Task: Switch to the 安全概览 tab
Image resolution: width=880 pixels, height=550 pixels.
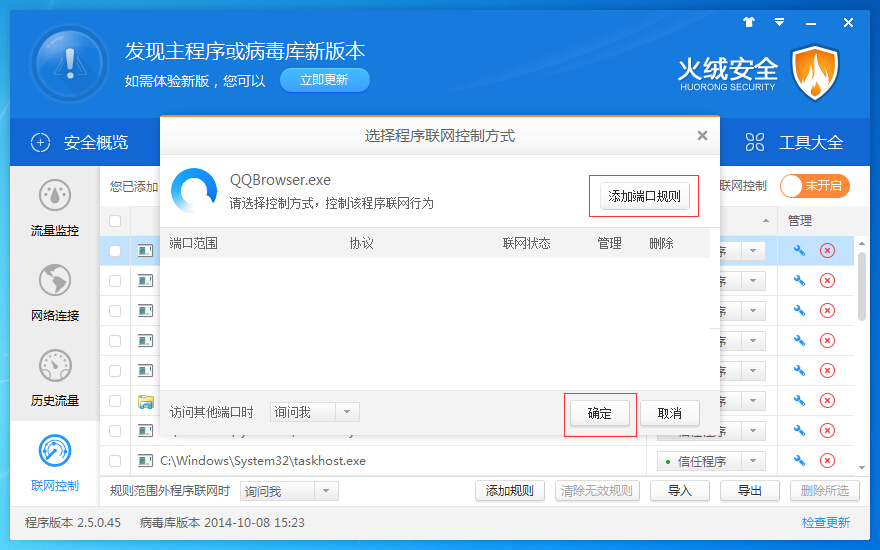Action: point(80,142)
